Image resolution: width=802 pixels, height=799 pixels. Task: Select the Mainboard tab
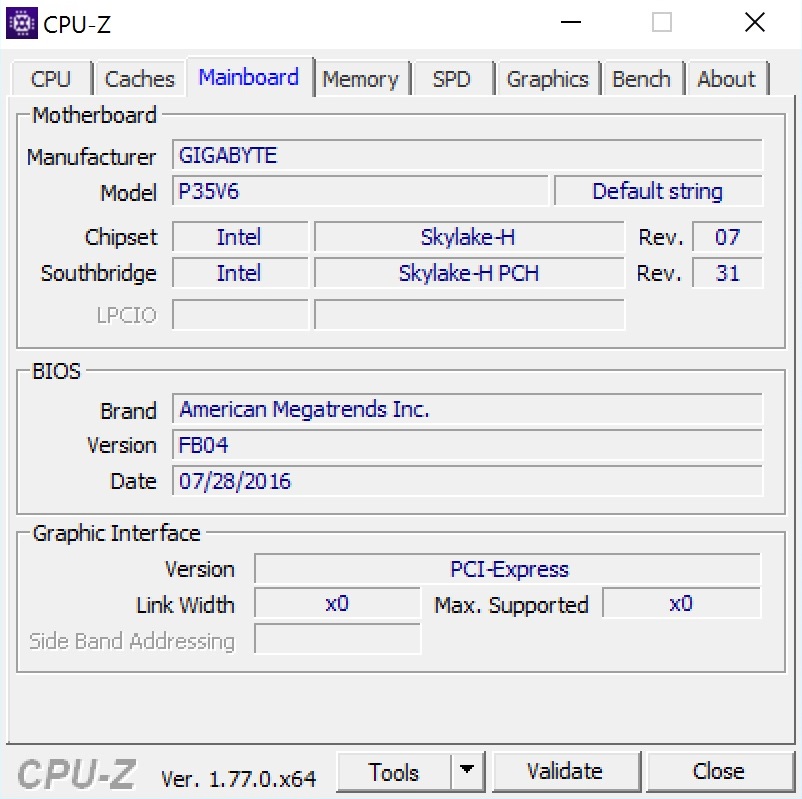[249, 77]
